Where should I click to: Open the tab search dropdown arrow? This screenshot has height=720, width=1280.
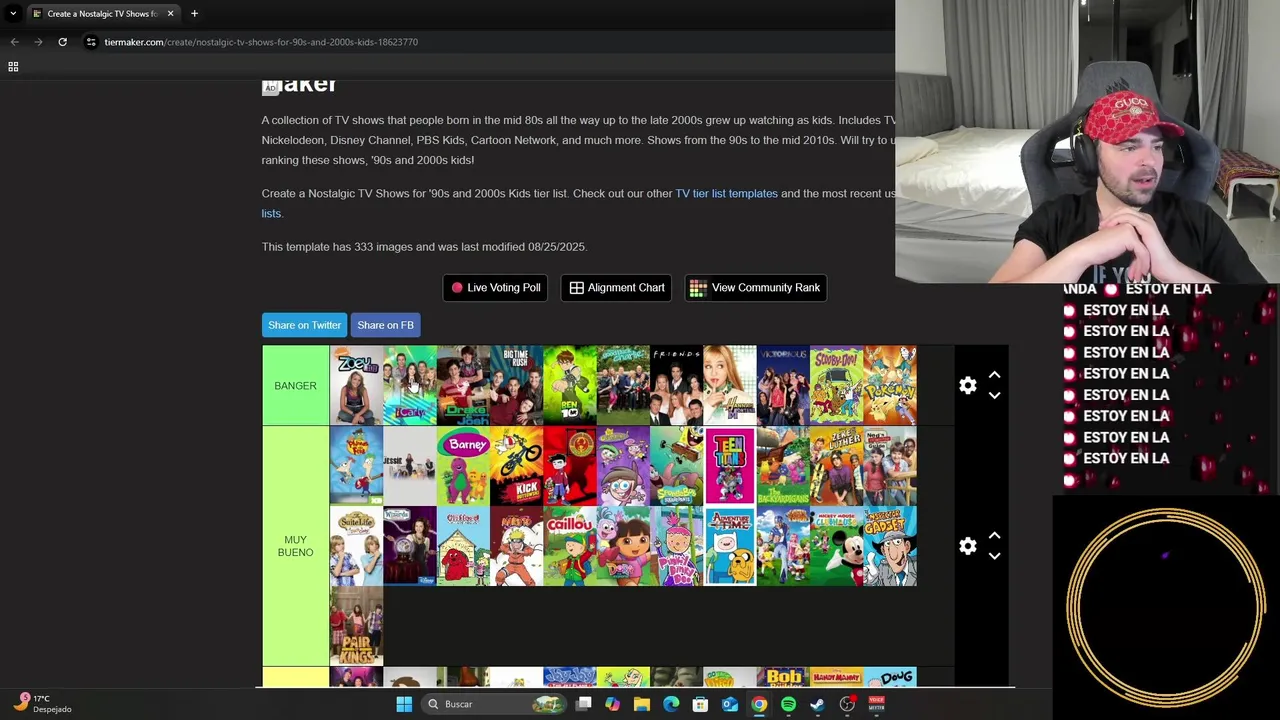click(x=13, y=14)
